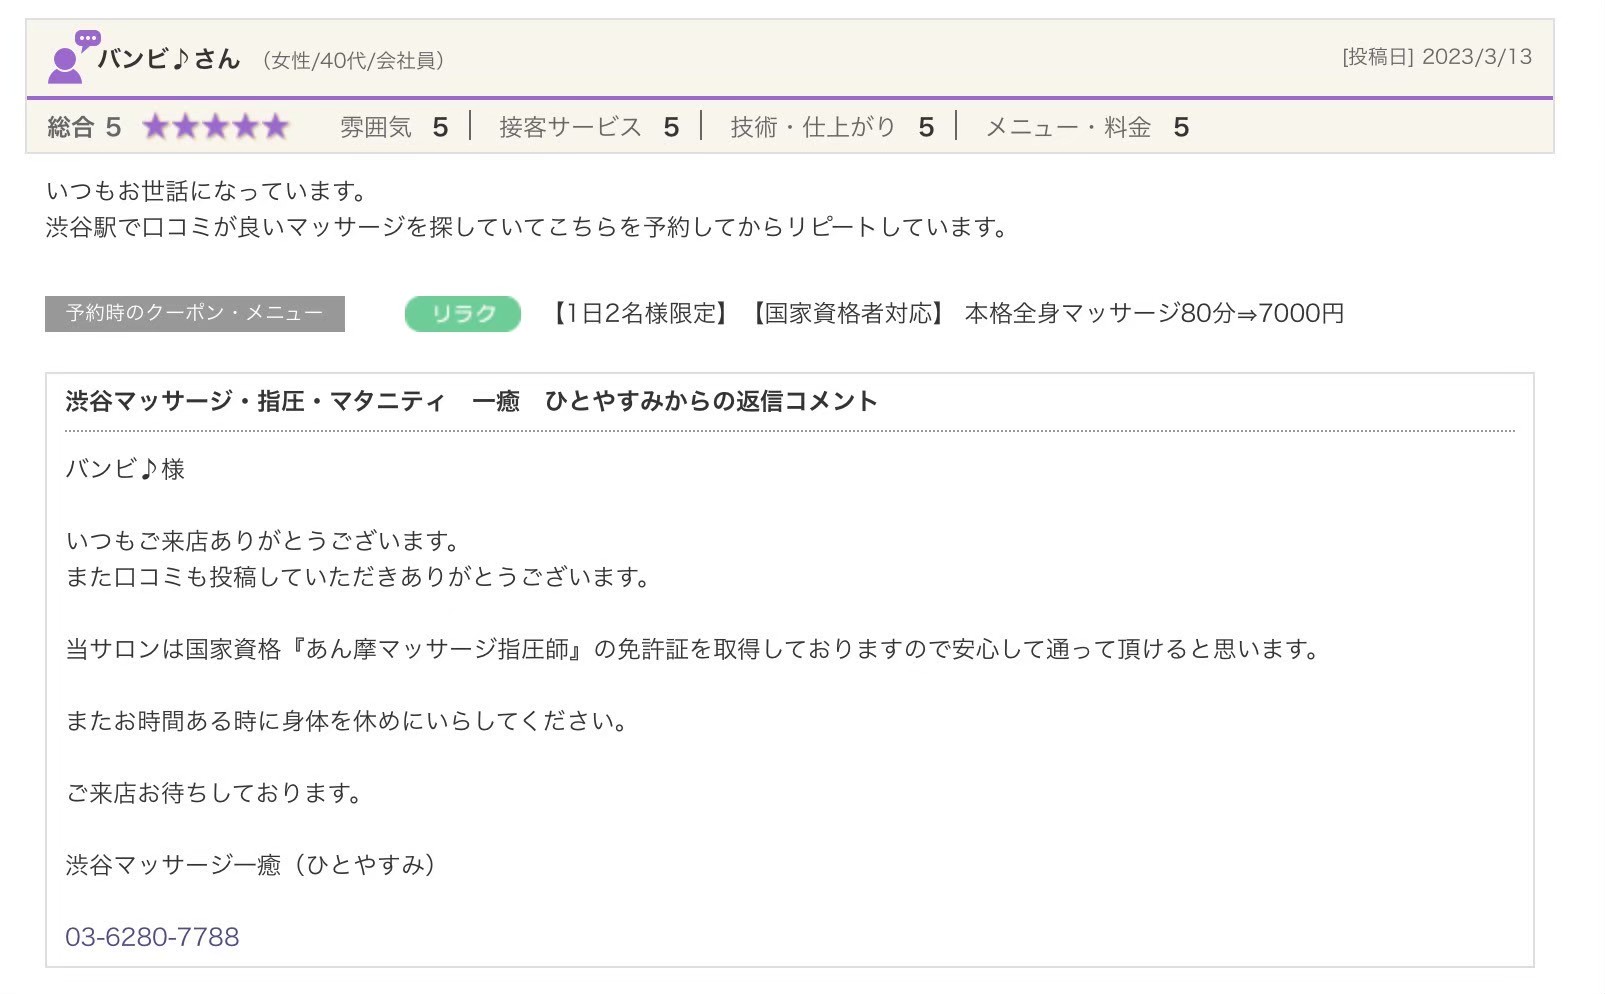The width and height of the screenshot is (1605, 994).
Task: Click the 接客サービス 5 rating
Action: click(589, 127)
